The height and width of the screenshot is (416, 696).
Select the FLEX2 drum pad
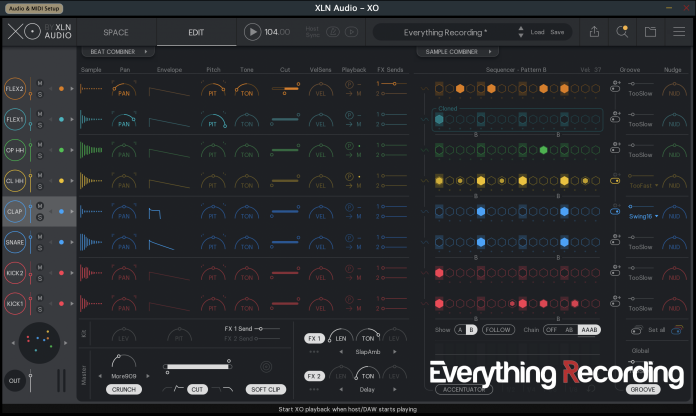pos(15,88)
